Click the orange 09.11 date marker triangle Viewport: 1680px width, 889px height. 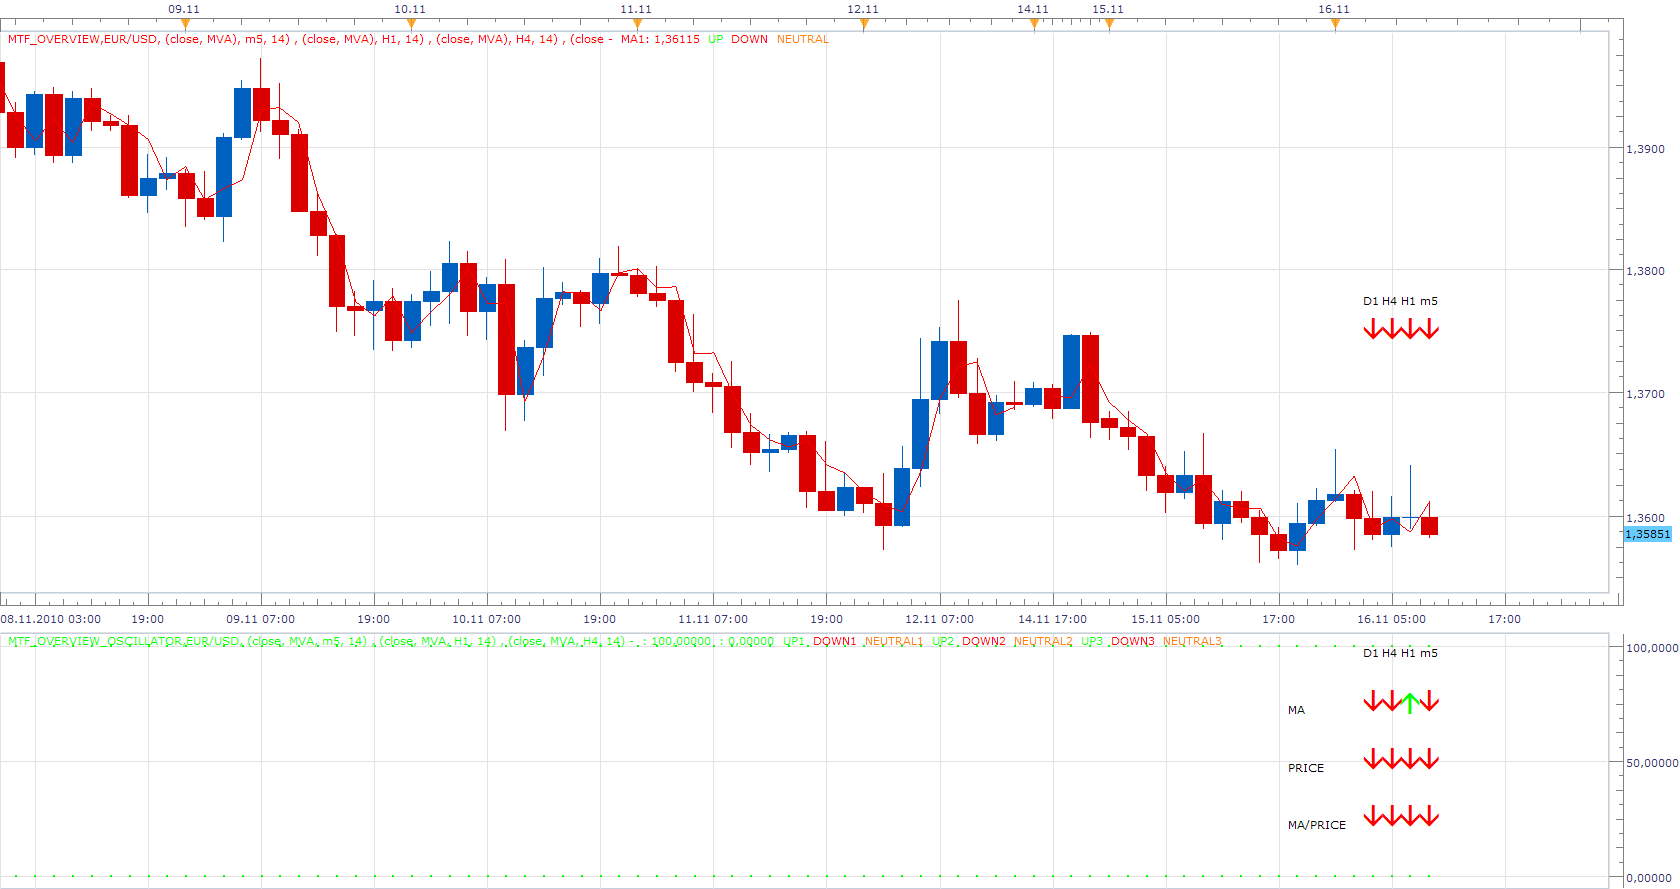point(185,24)
